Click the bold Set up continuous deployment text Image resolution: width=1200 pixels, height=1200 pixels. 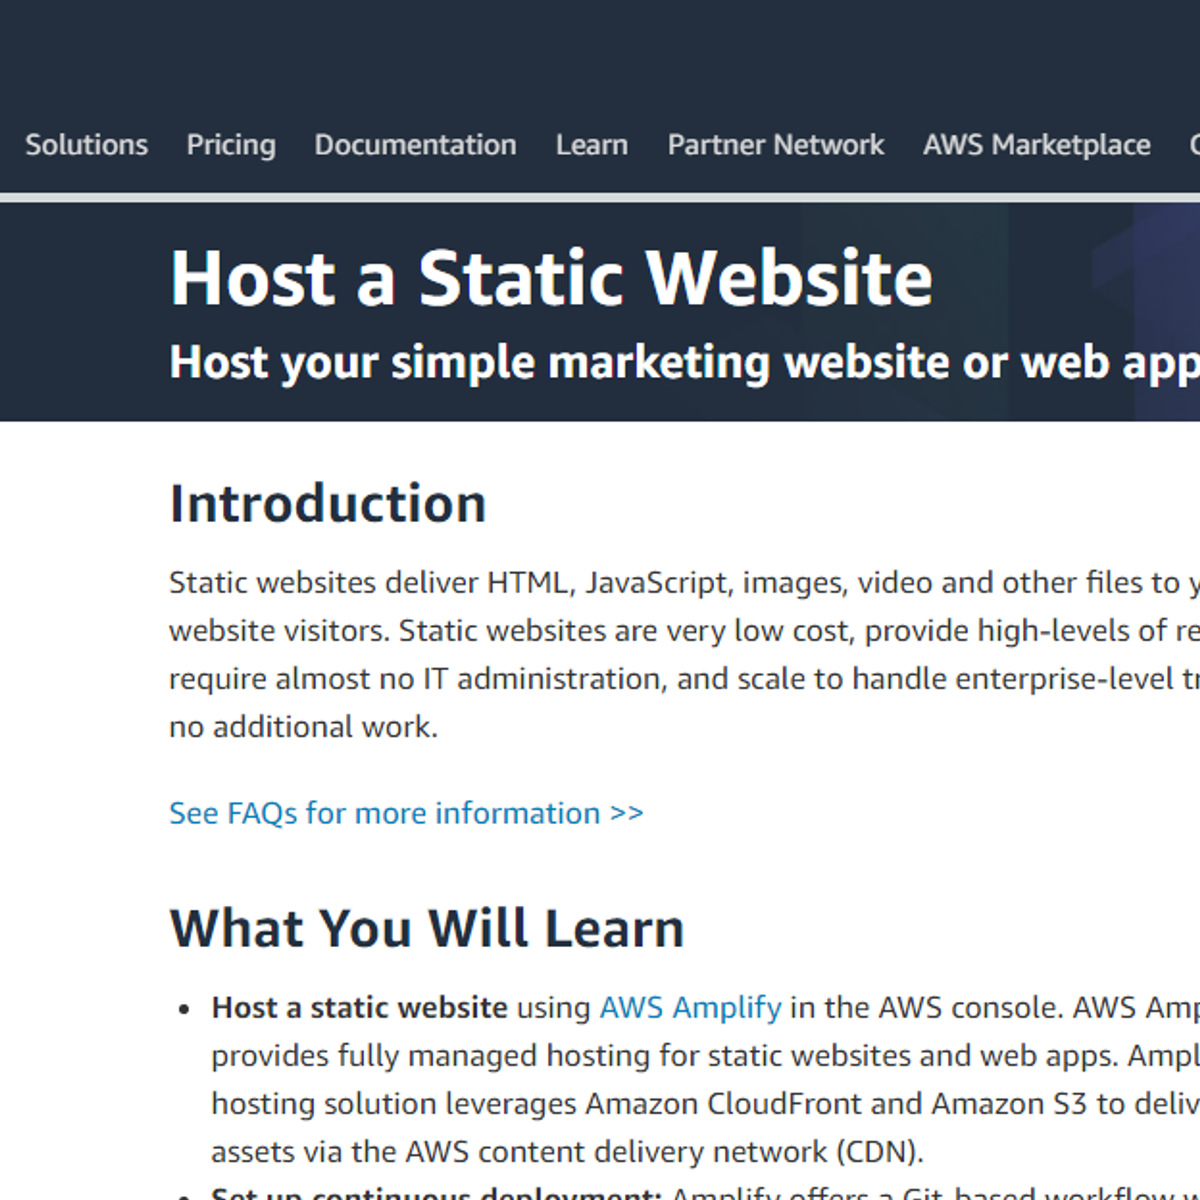pos(436,1192)
